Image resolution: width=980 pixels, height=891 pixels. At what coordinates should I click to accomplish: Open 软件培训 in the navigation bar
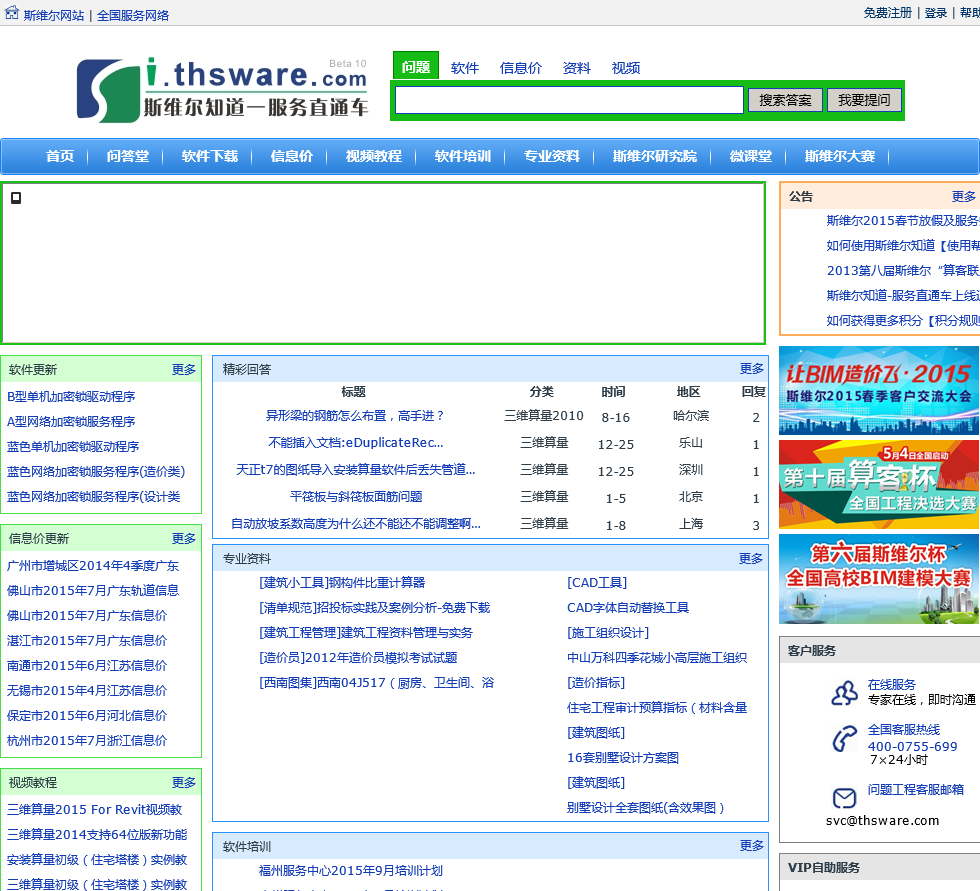(x=462, y=156)
